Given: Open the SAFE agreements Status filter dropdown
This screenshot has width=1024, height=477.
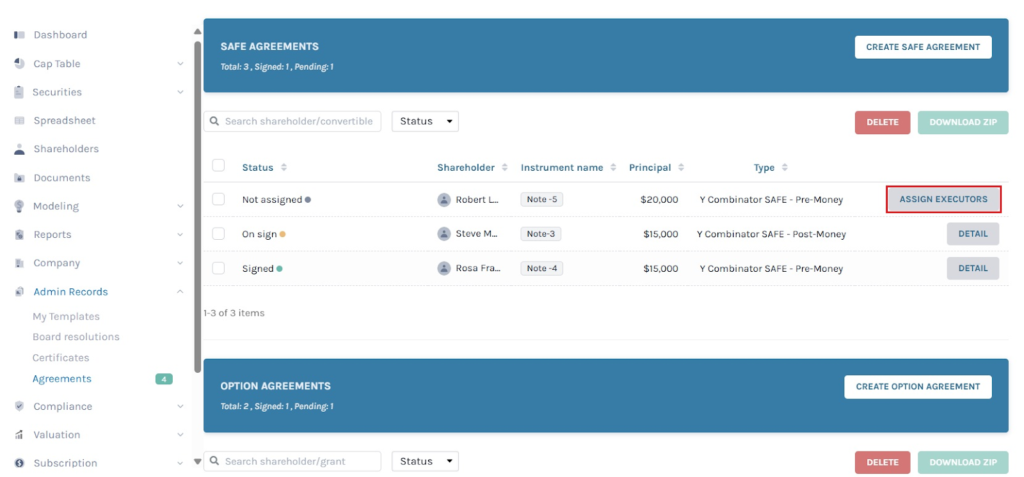Looking at the screenshot, I should 424,121.
